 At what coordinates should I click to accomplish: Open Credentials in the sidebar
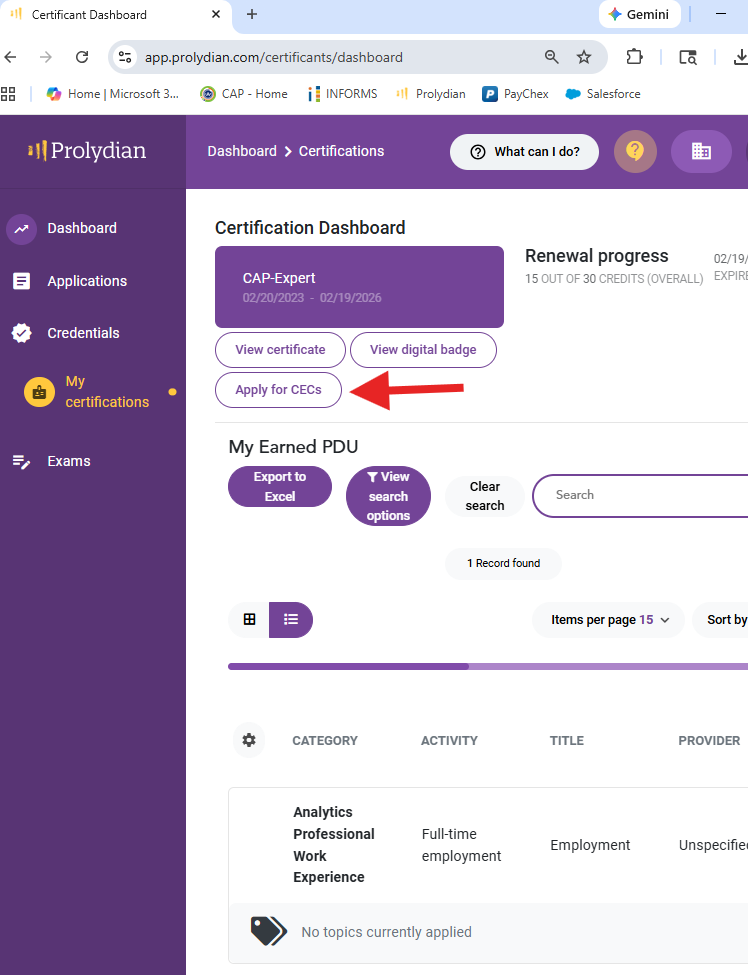pyautogui.click(x=82, y=333)
